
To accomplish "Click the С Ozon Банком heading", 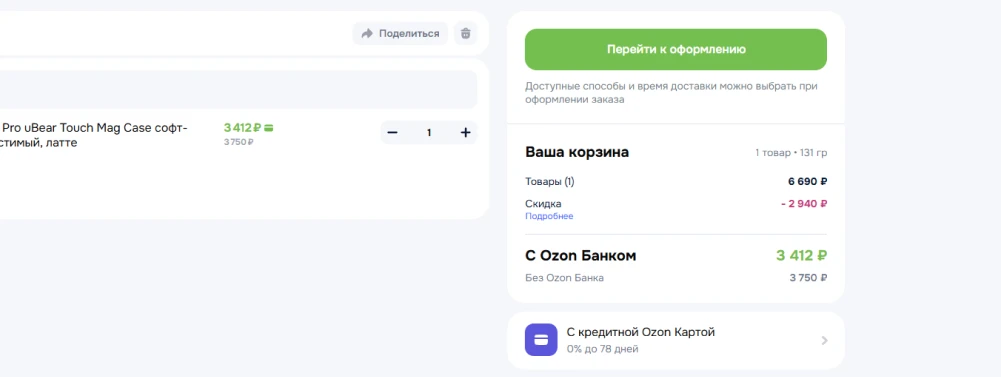I will (580, 256).
